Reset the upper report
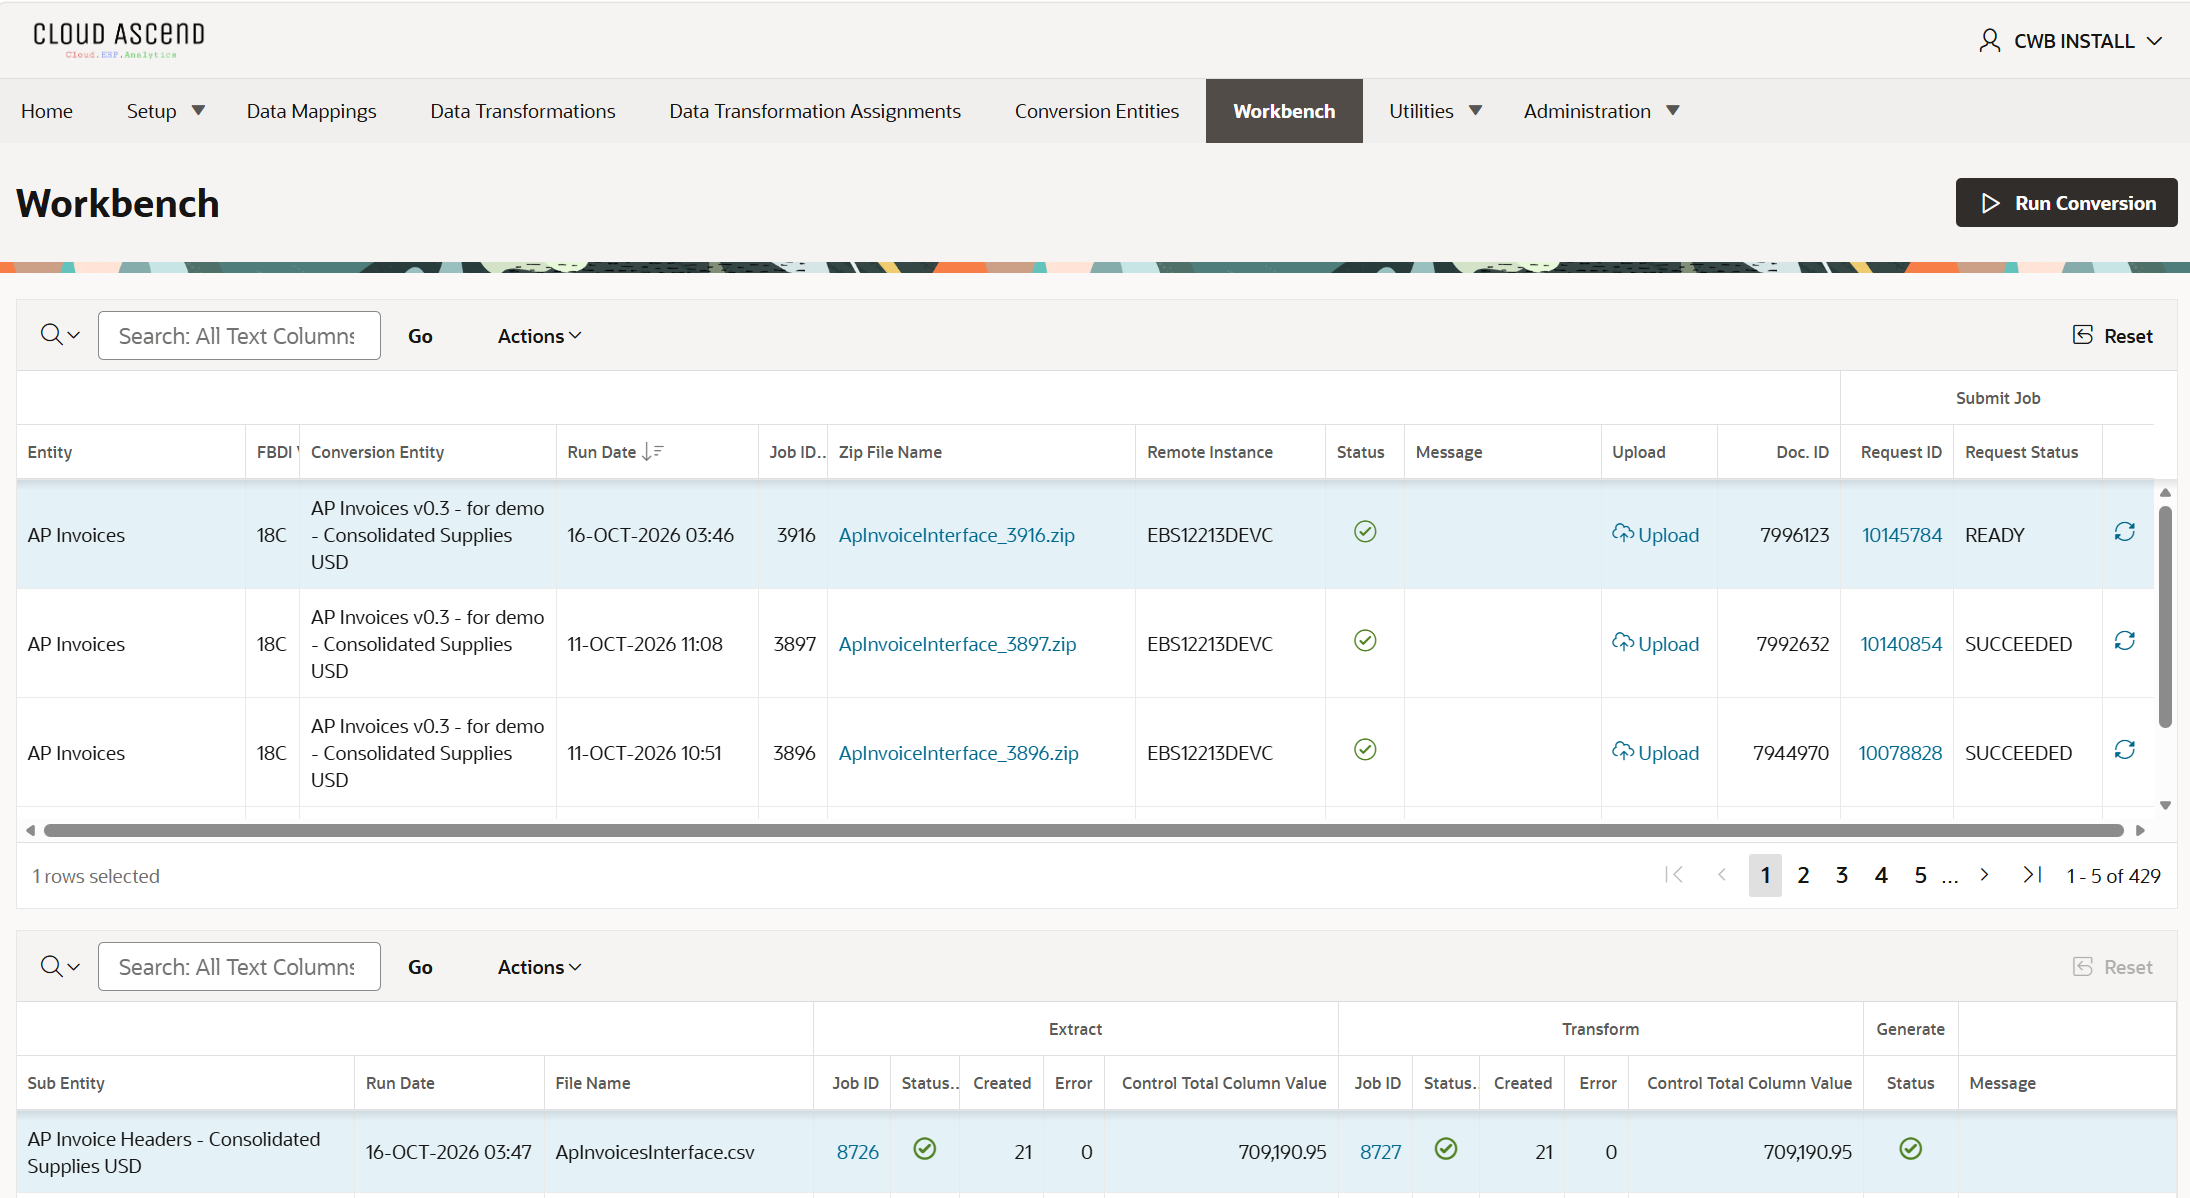Image resolution: width=2190 pixels, height=1198 pixels. click(x=2112, y=336)
